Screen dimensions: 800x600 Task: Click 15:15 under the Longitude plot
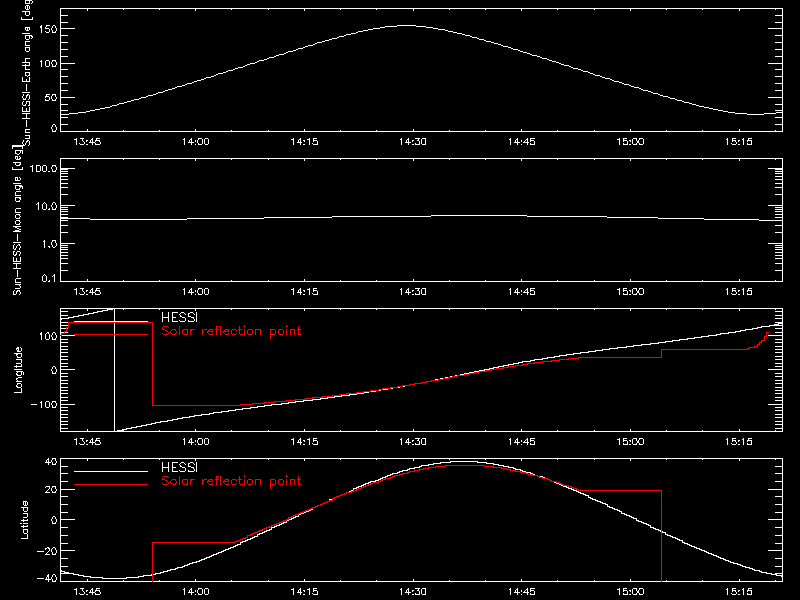pos(738,442)
